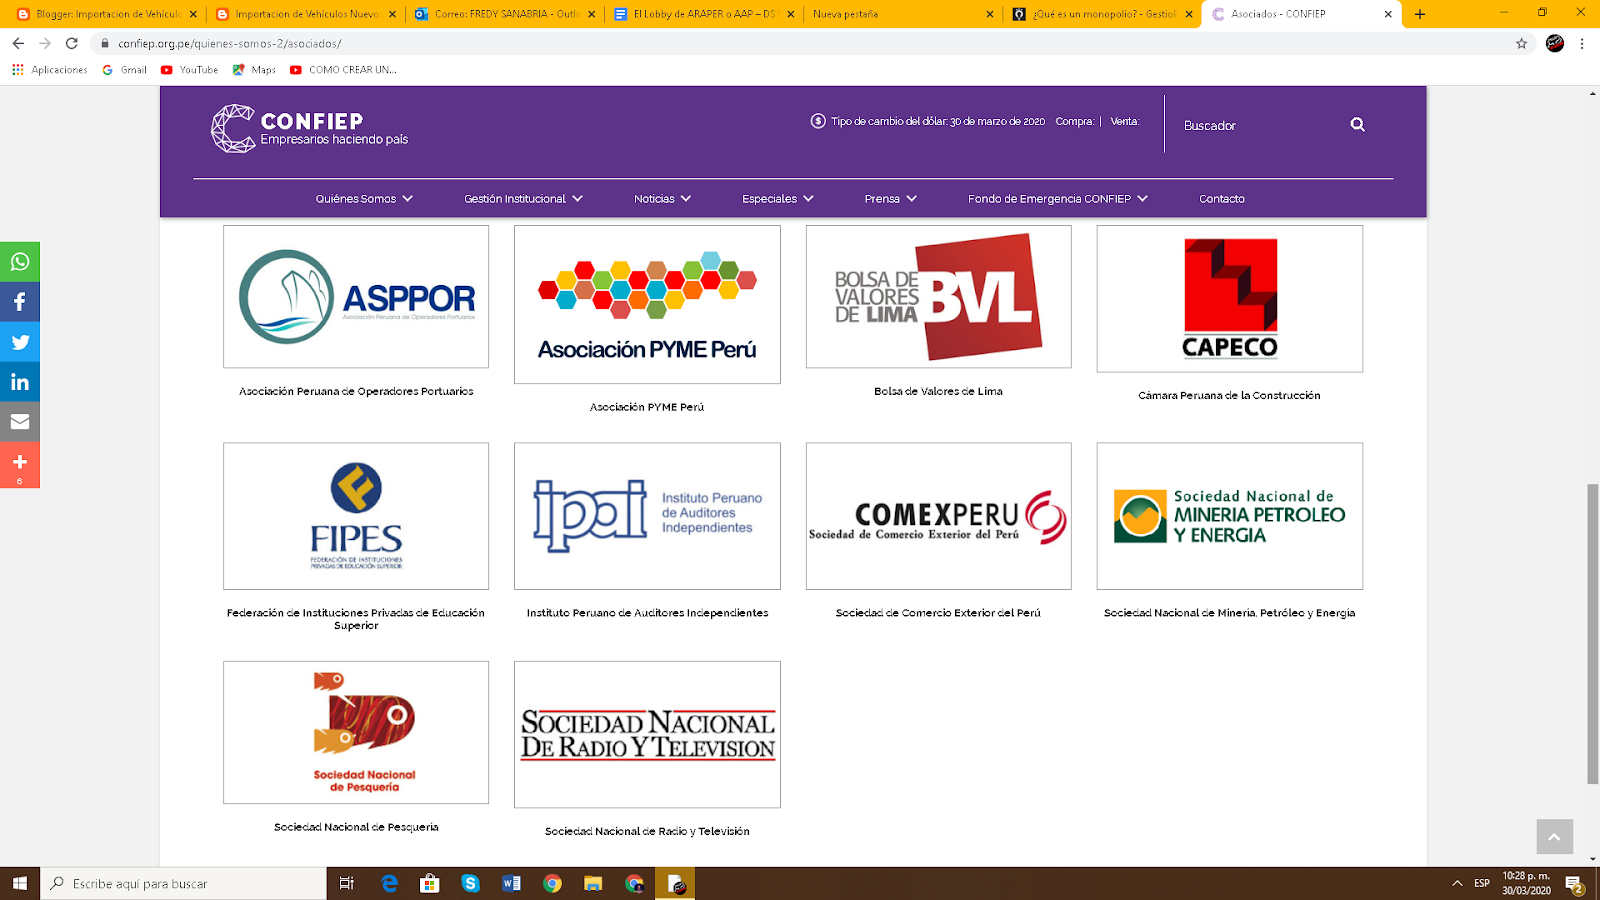Image resolution: width=1600 pixels, height=900 pixels.
Task: Open Microsoft Edge from taskbar
Action: click(389, 883)
